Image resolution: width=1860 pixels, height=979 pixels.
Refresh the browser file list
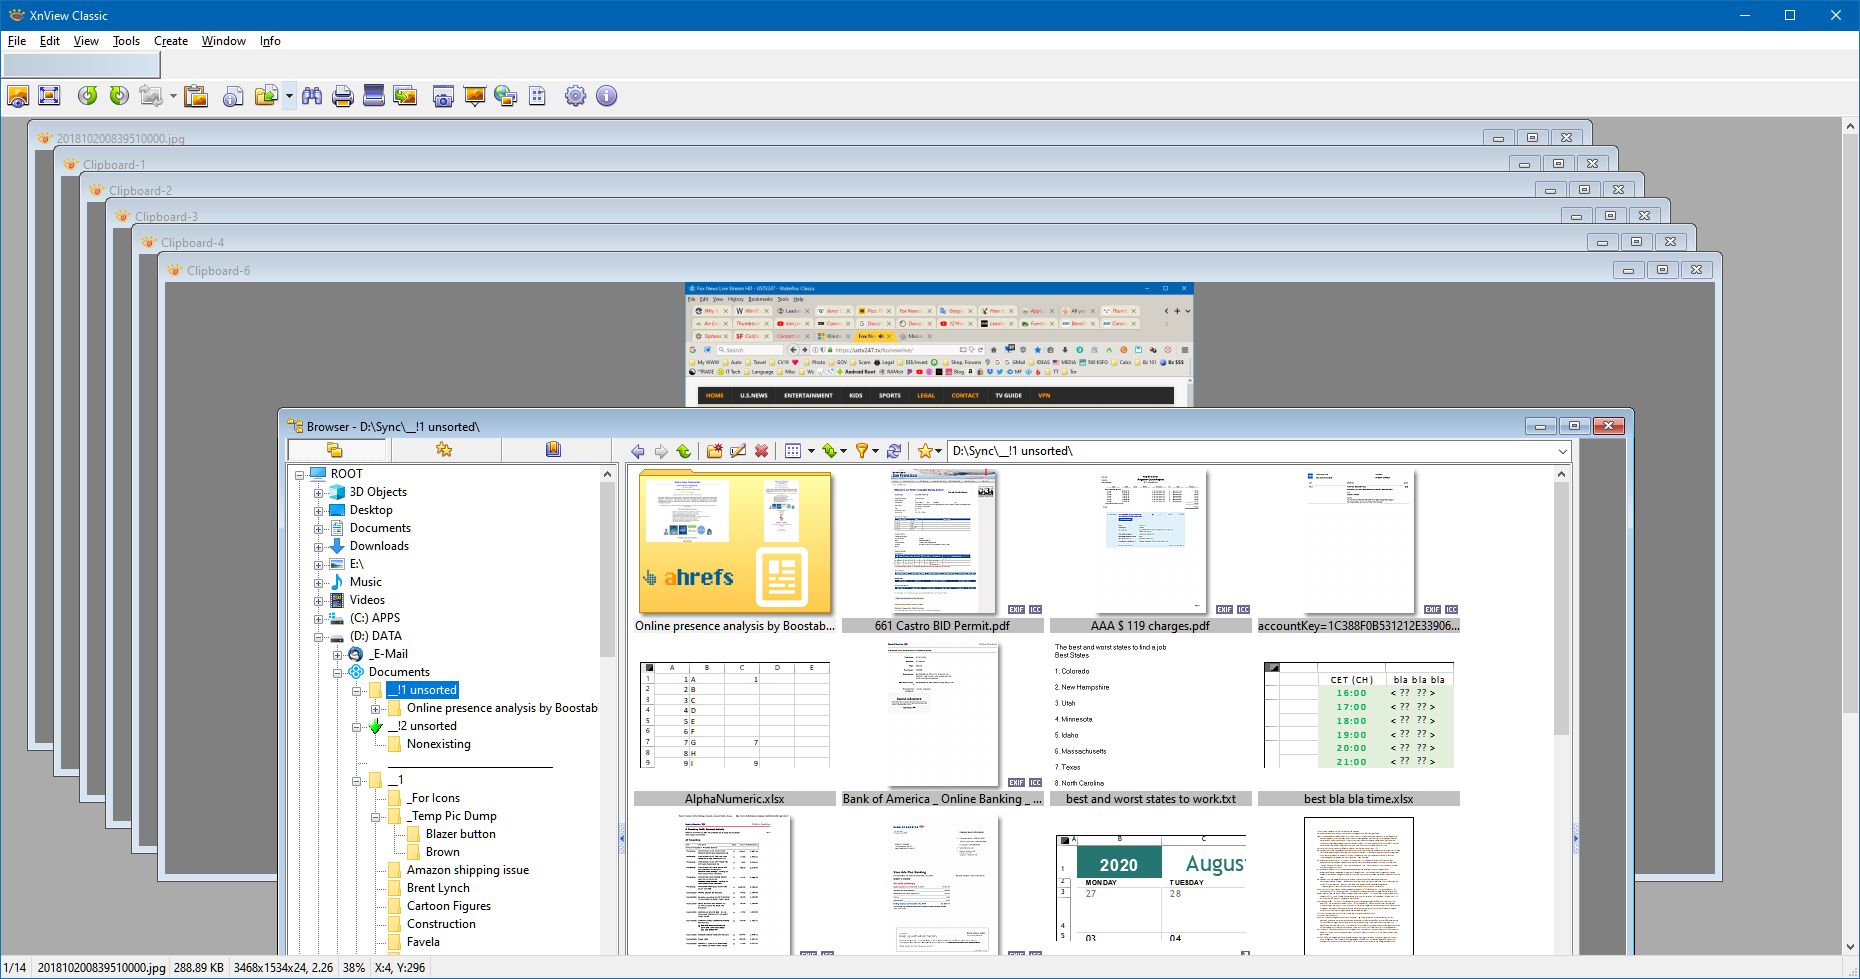894,451
